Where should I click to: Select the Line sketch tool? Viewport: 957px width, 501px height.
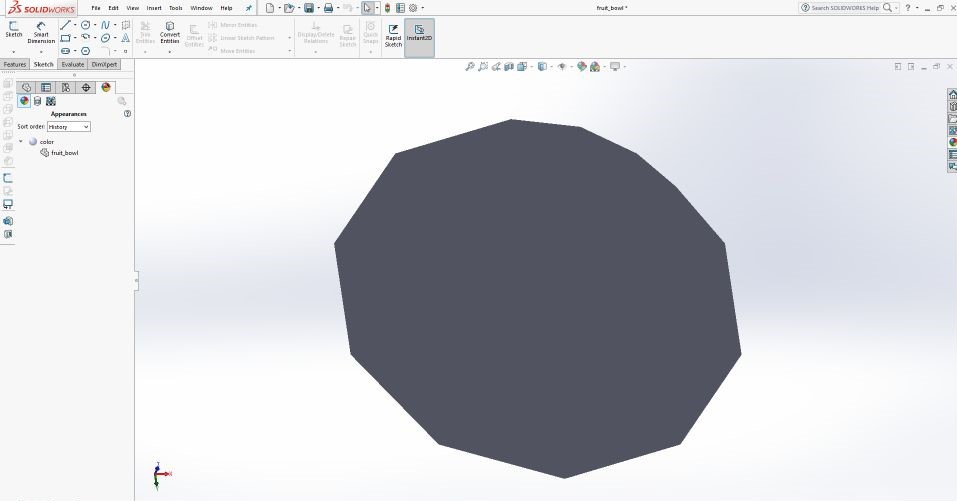pyautogui.click(x=65, y=25)
